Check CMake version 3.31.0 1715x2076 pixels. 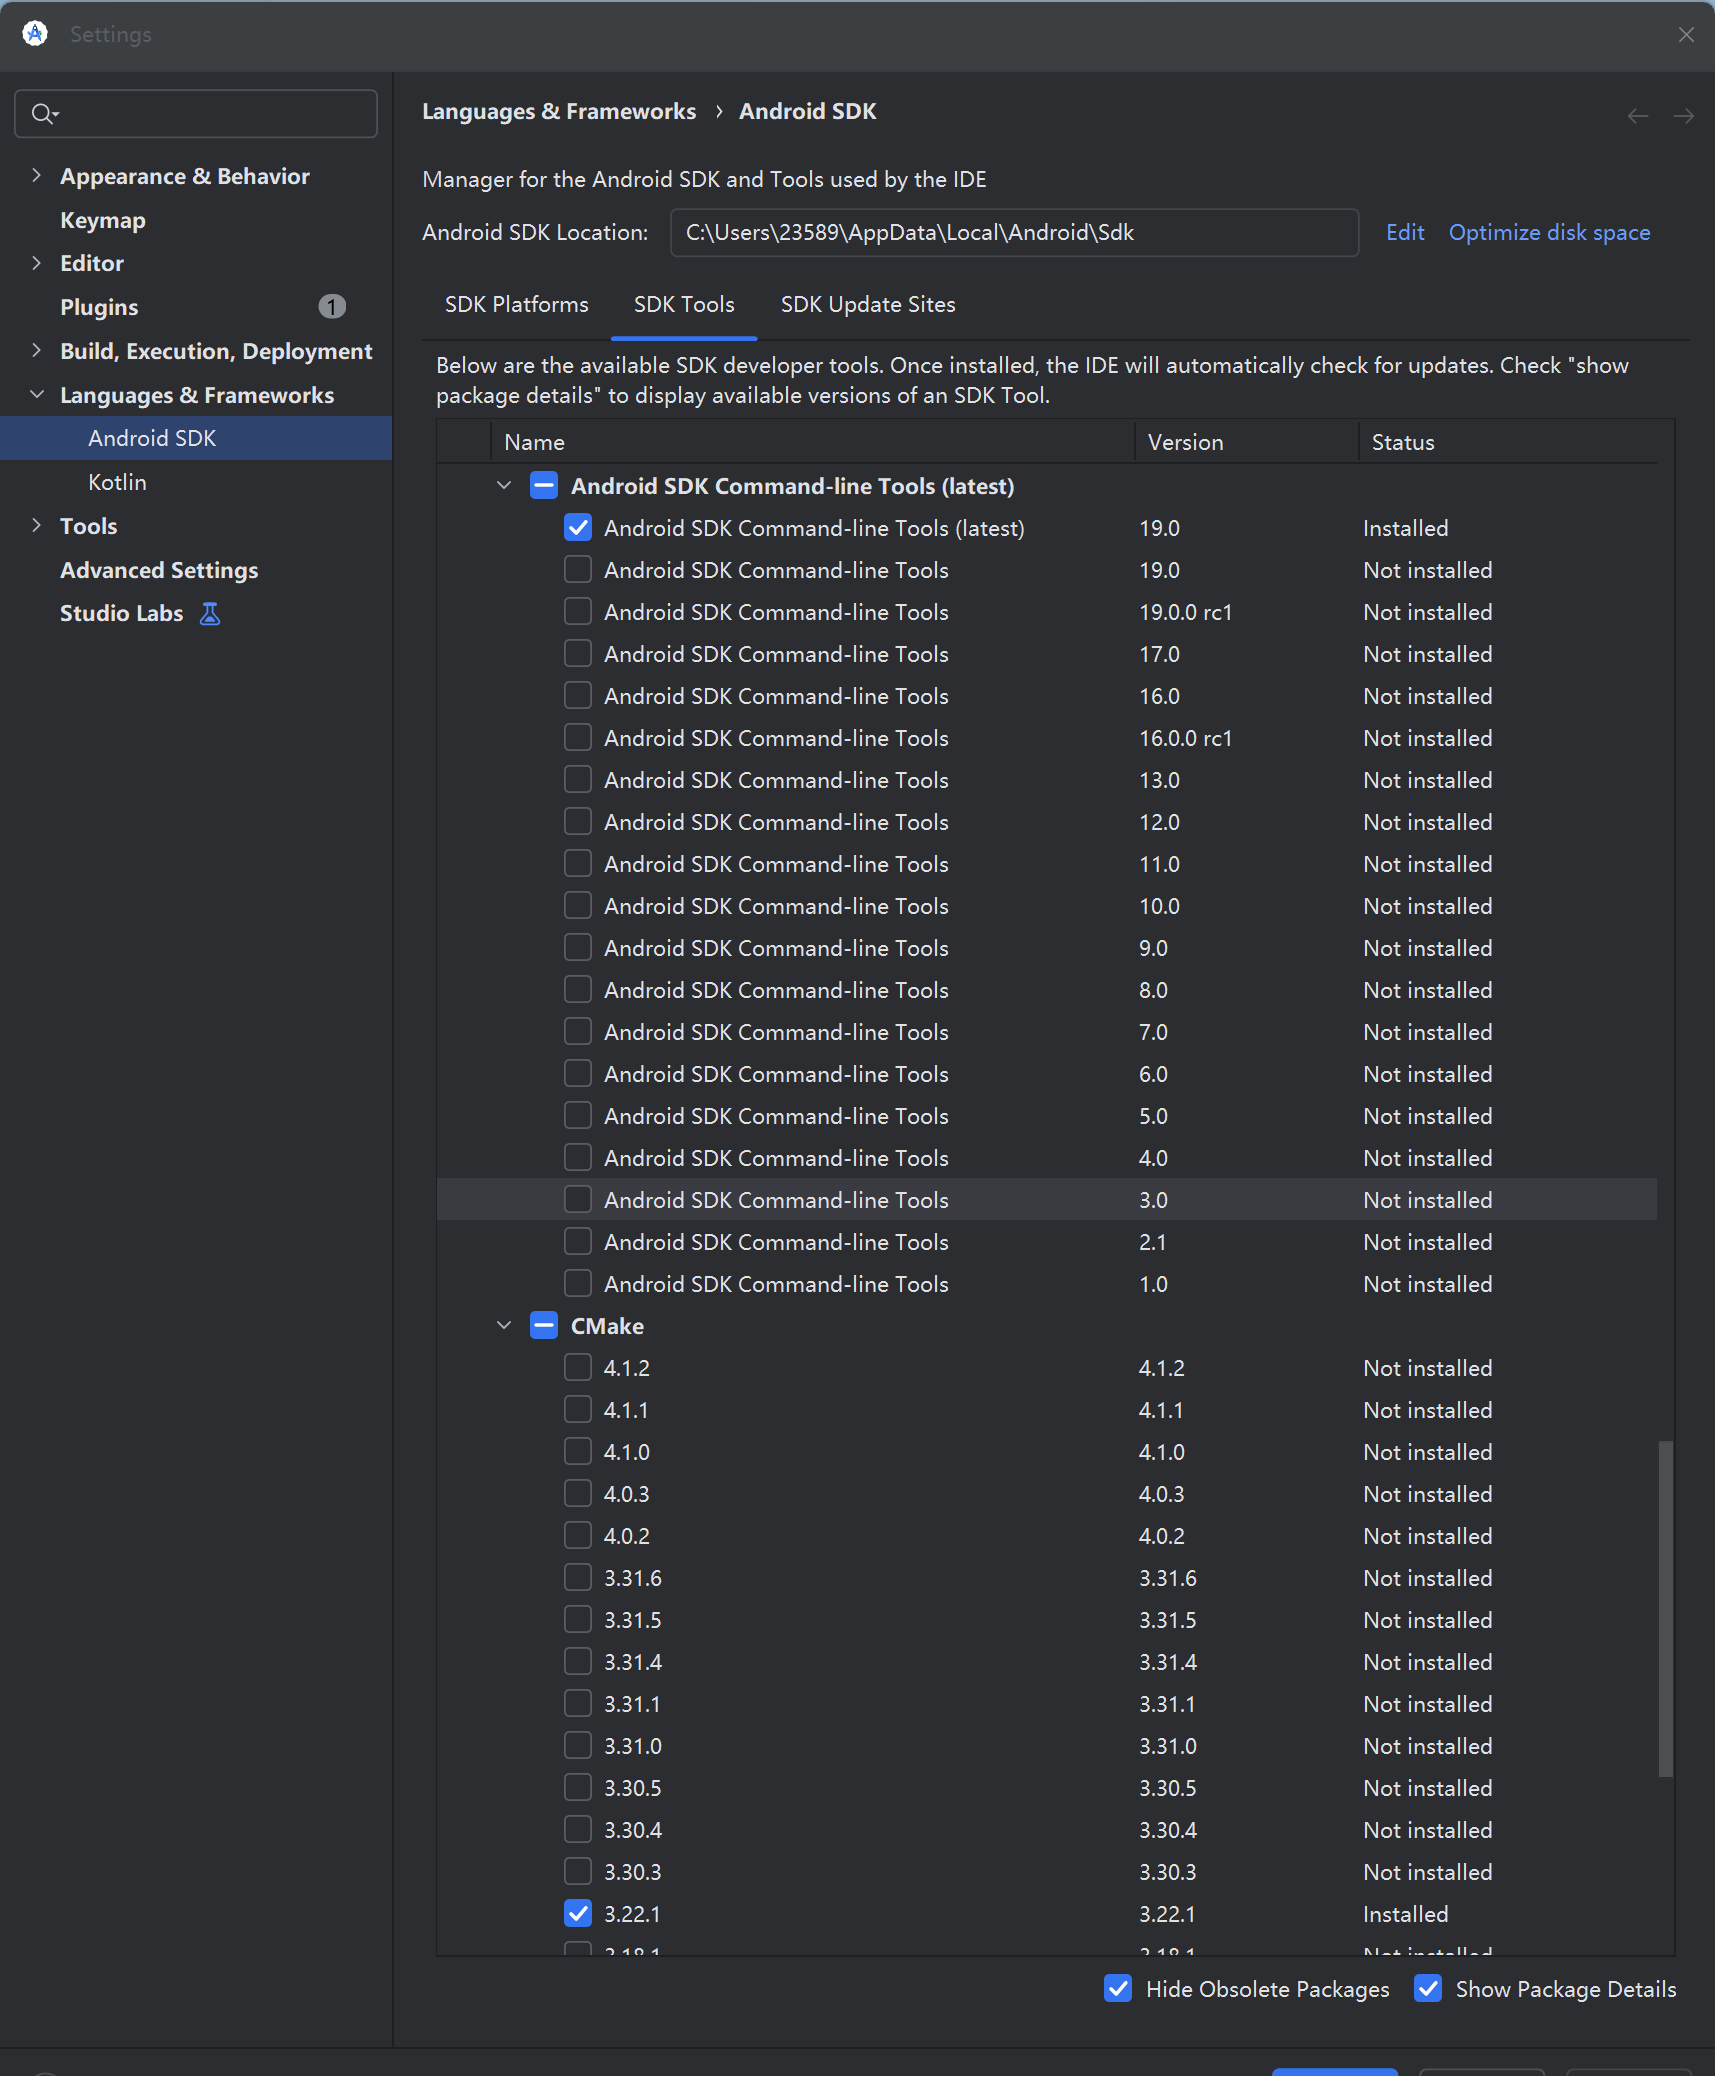[x=578, y=1746]
